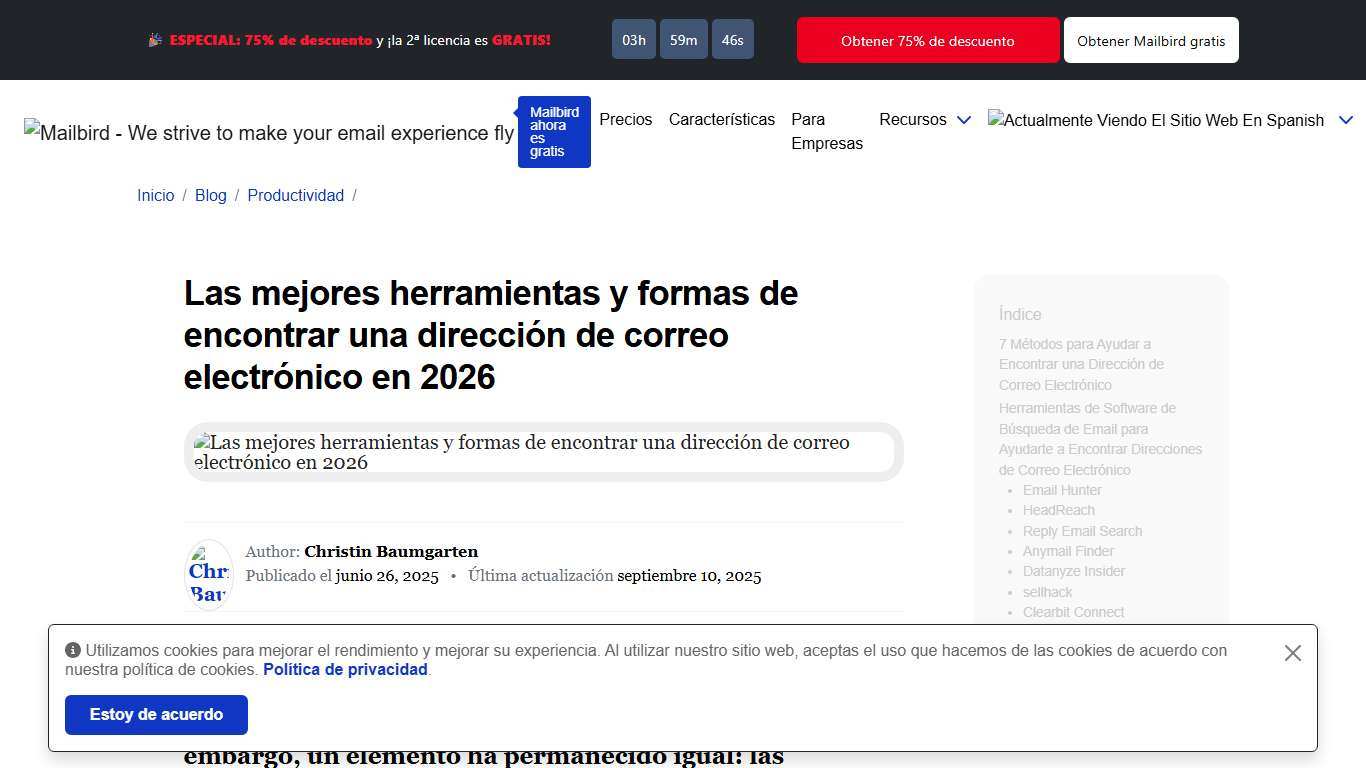Jump to sellhack in the index
The height and width of the screenshot is (768, 1366).
coord(1047,592)
